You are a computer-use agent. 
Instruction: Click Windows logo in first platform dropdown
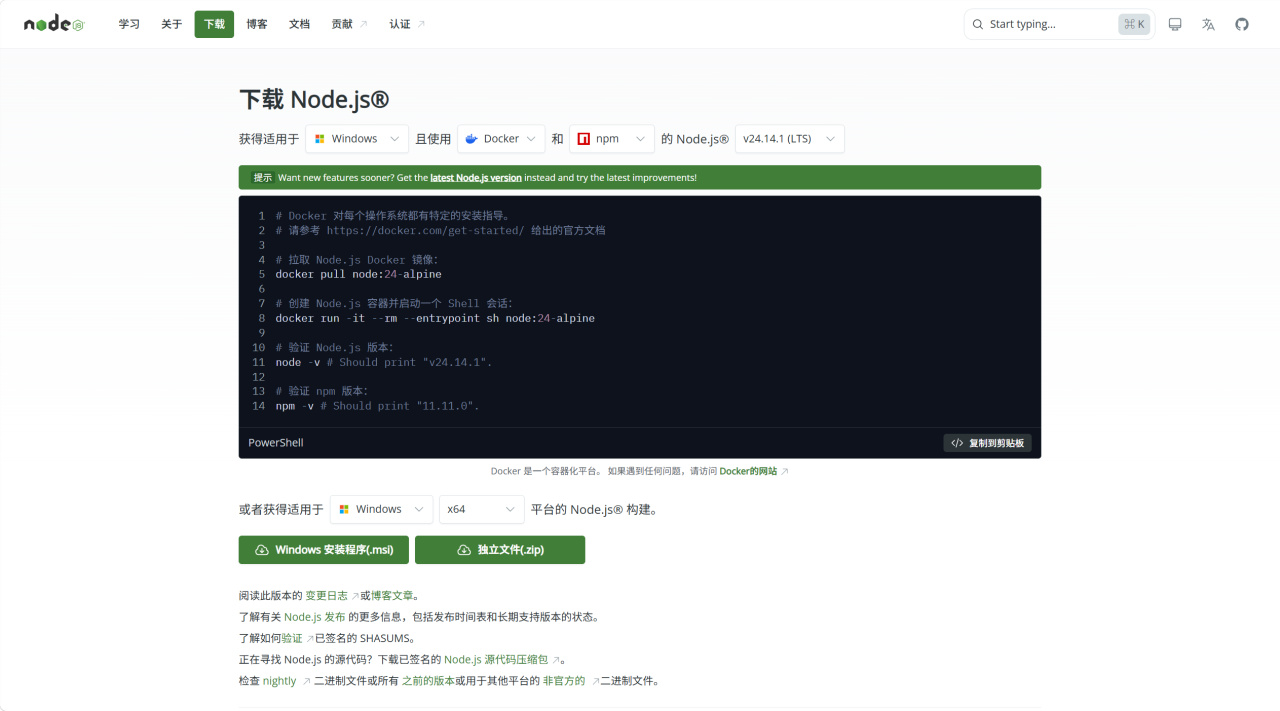click(x=319, y=139)
